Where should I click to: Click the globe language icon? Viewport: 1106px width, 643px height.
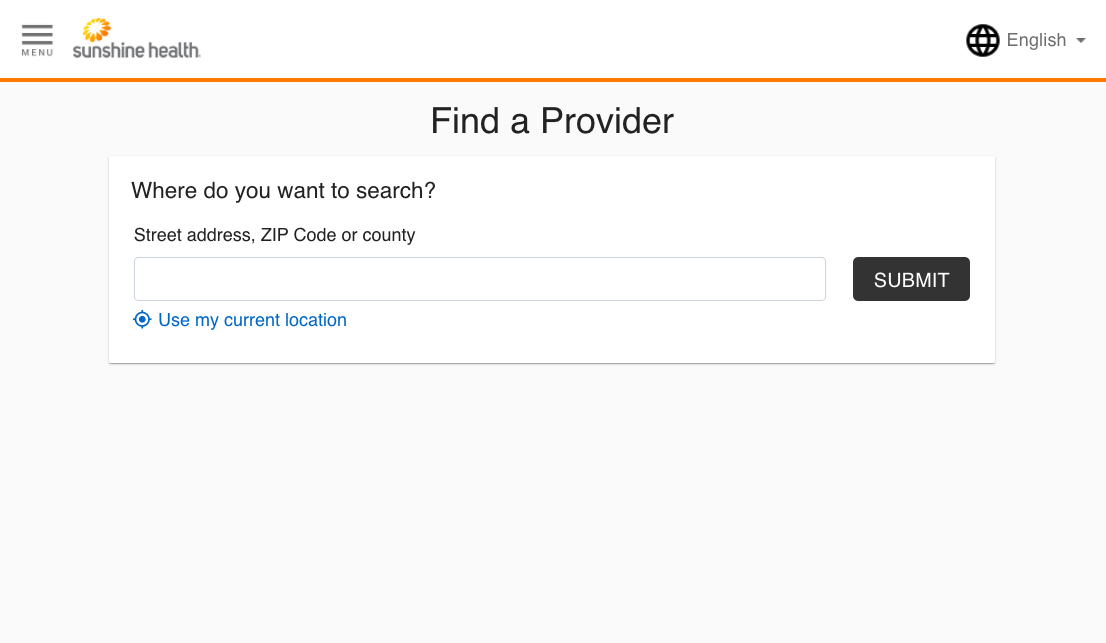[983, 40]
